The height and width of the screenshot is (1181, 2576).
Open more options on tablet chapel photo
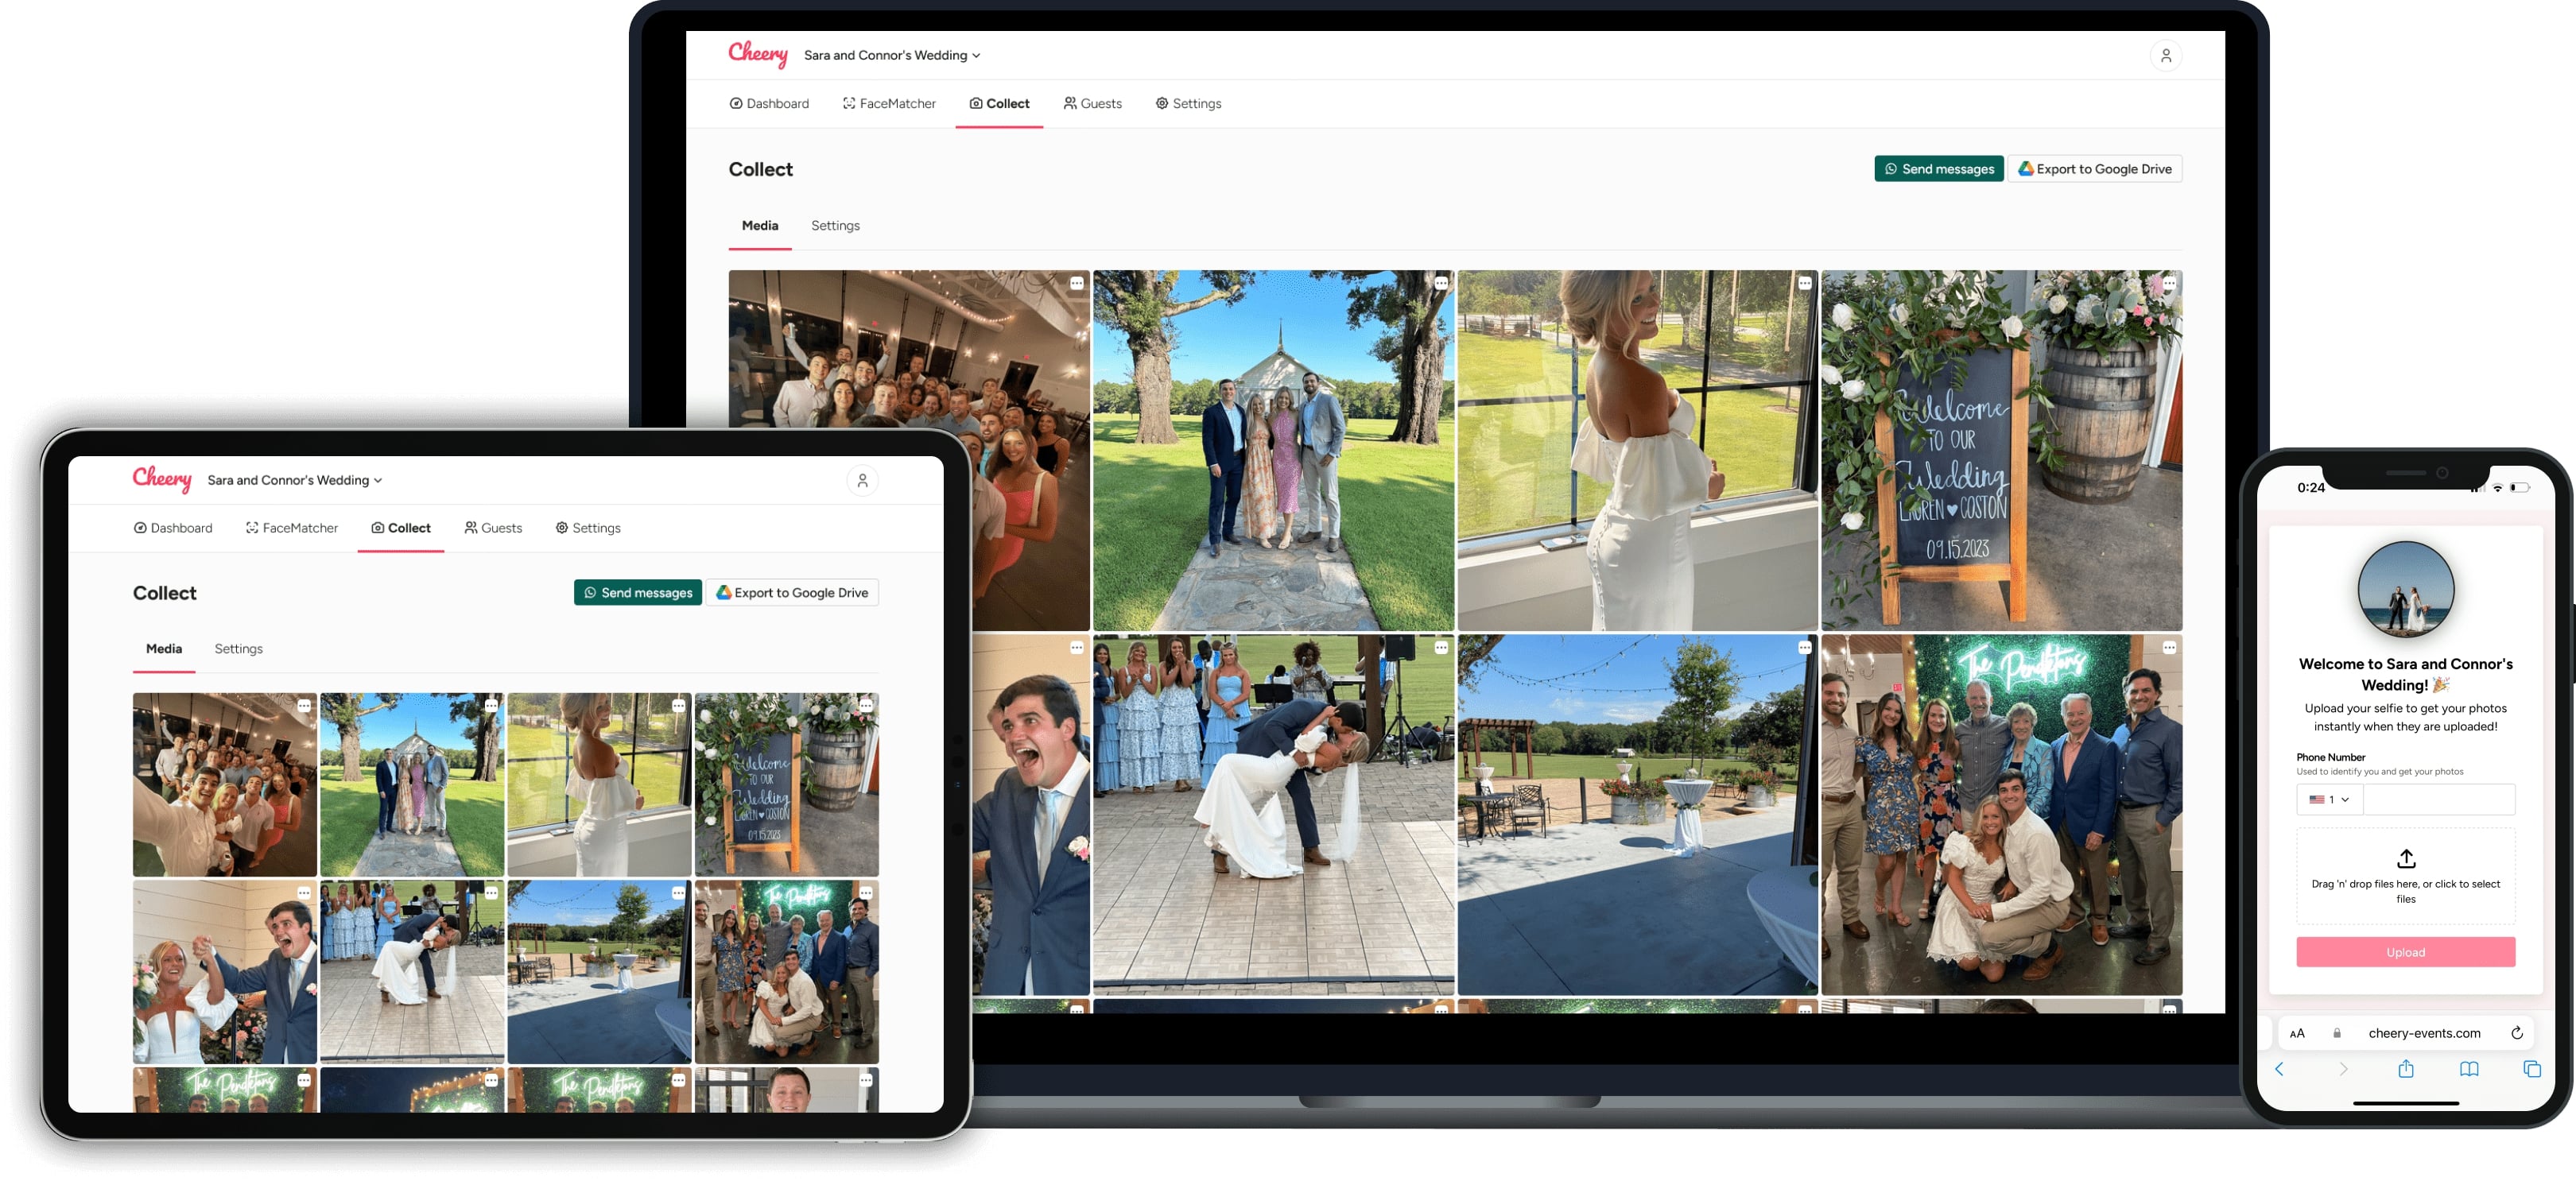coord(491,706)
